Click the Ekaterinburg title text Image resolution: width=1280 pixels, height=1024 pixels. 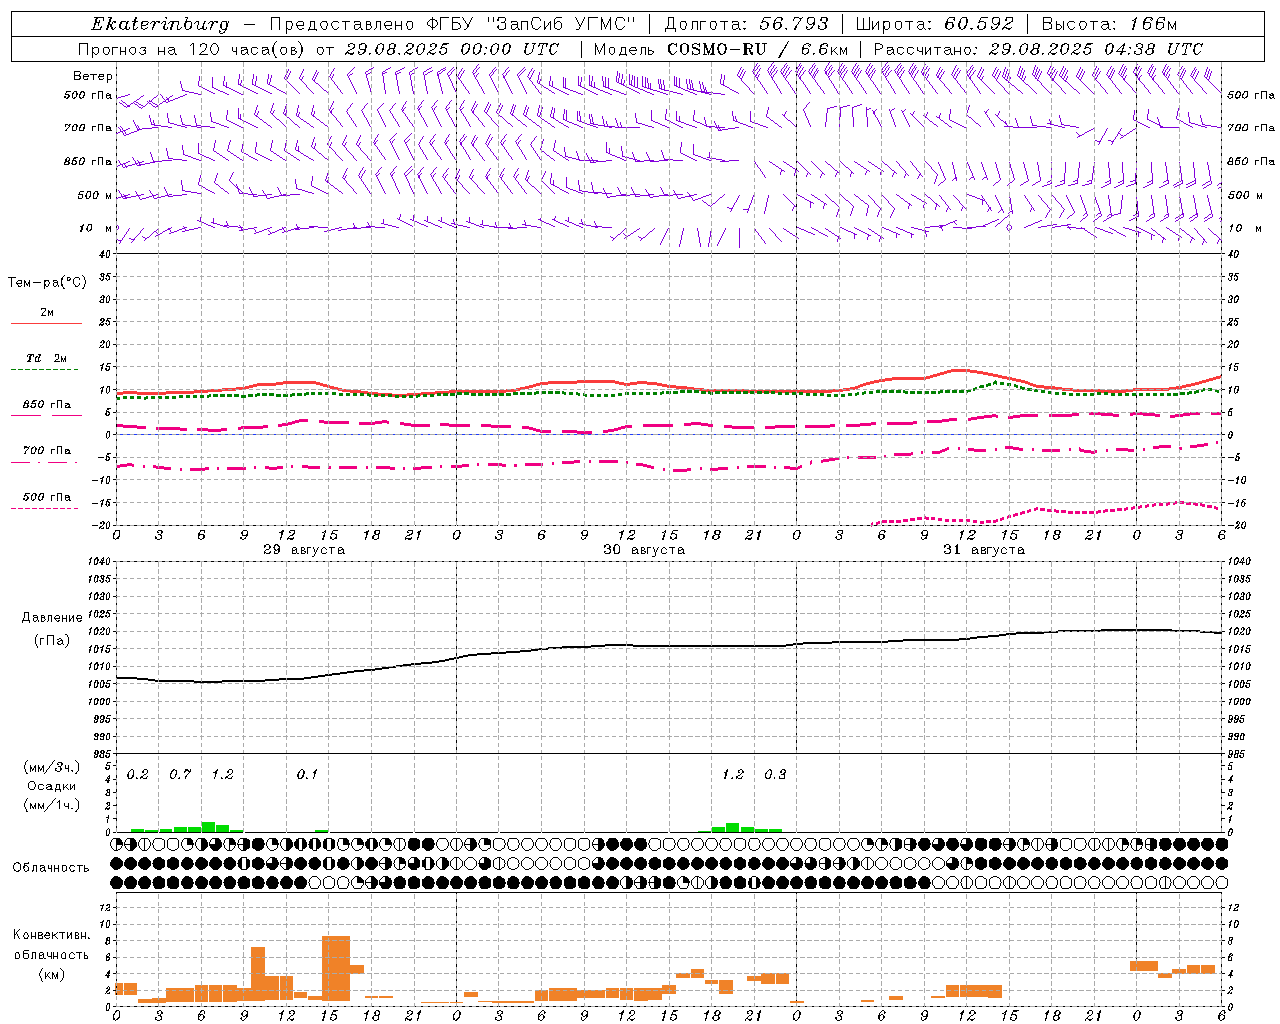click(160, 24)
